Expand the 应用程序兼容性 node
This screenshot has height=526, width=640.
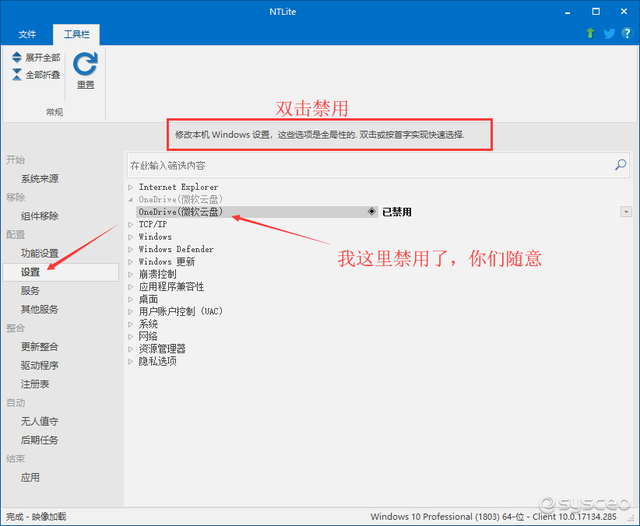pyautogui.click(x=131, y=287)
